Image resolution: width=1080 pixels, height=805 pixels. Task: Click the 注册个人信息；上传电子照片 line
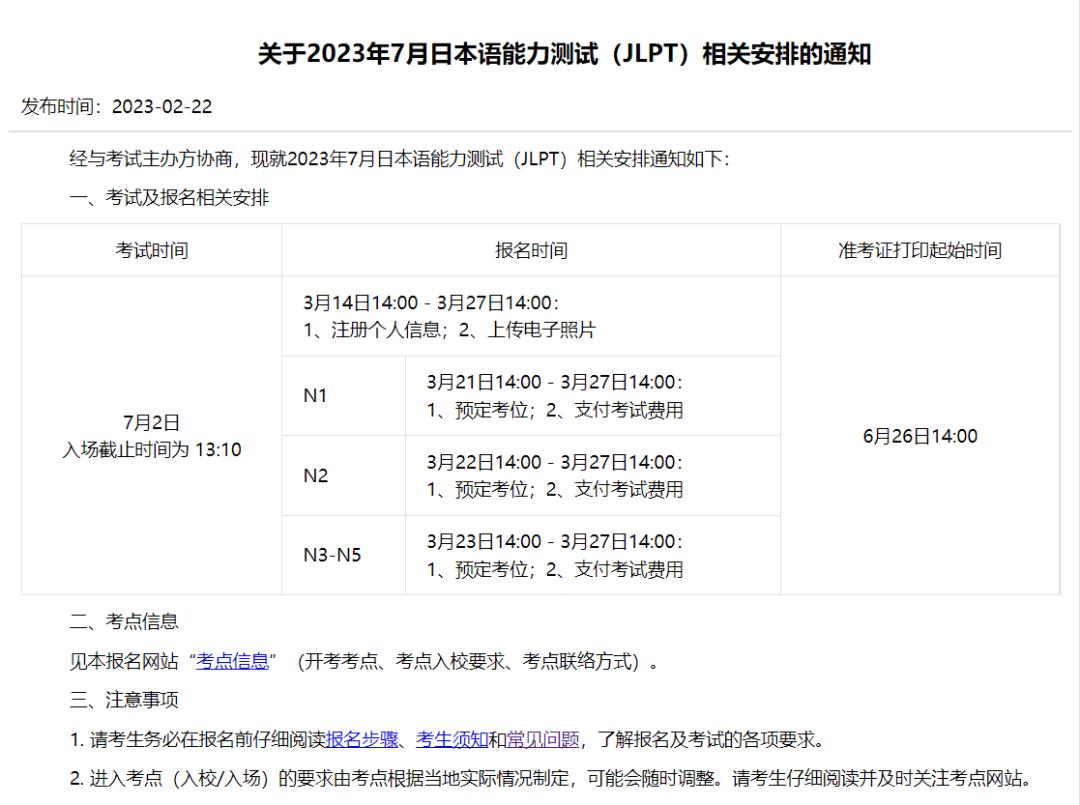449,330
